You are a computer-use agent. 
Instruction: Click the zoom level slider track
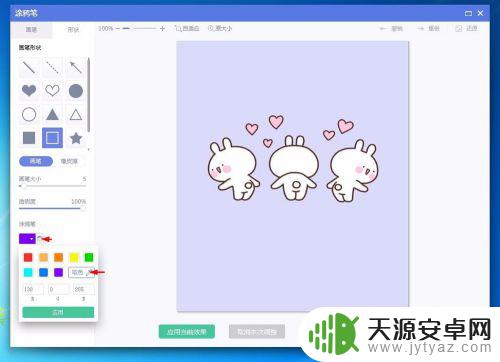(x=139, y=29)
